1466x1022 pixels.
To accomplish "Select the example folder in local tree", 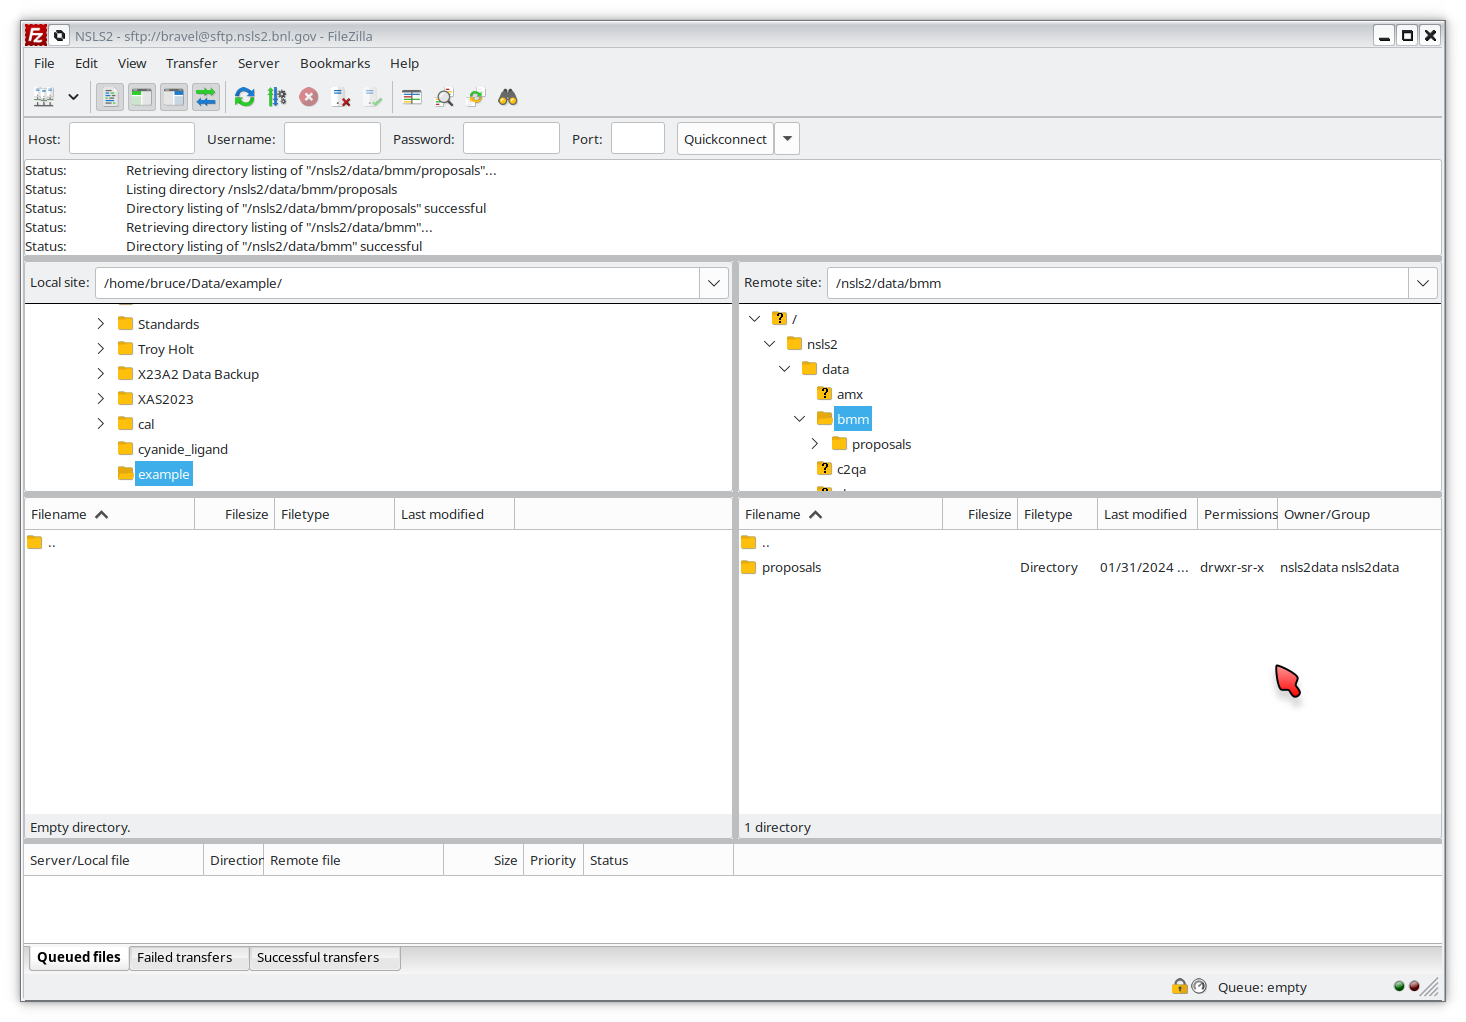I will click(164, 474).
